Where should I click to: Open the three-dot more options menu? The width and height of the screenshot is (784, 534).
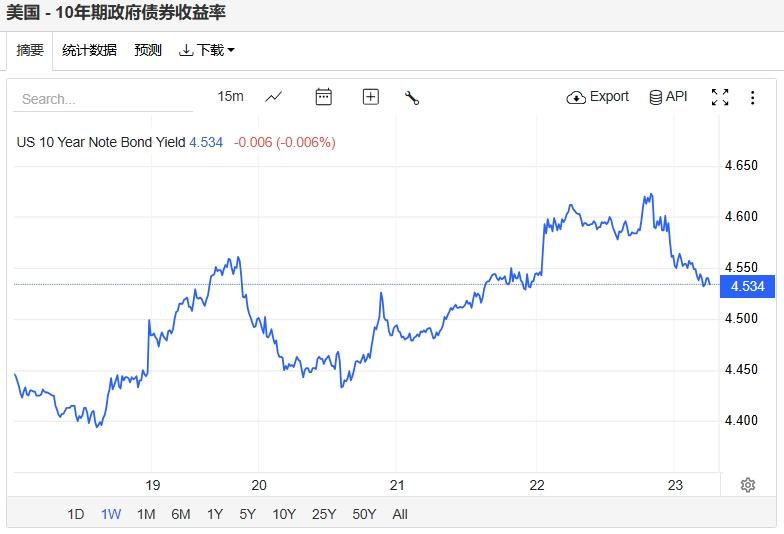click(752, 97)
